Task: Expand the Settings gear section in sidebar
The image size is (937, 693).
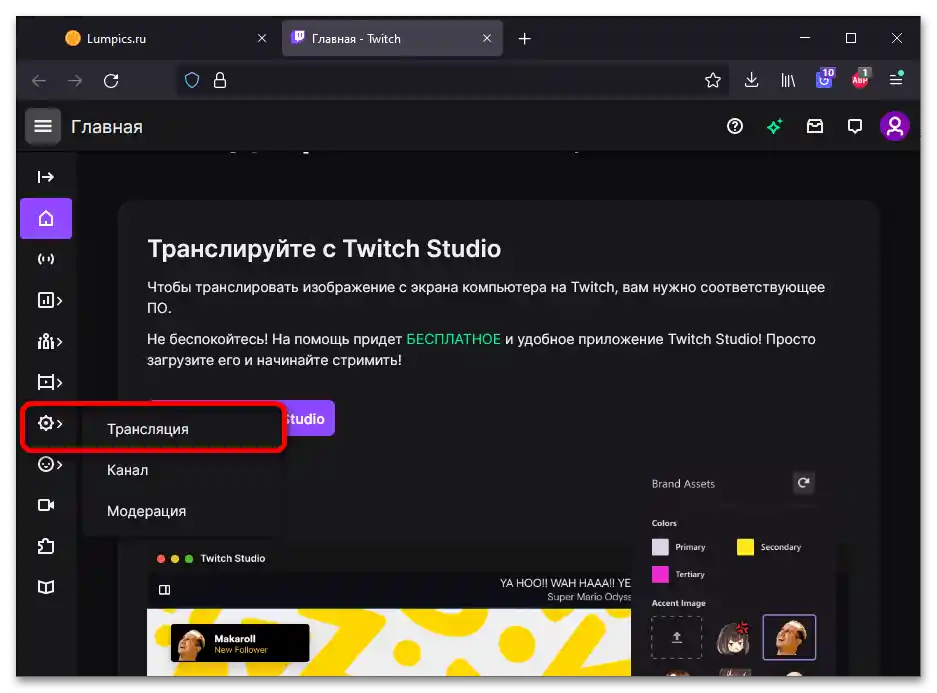Action: [50, 424]
